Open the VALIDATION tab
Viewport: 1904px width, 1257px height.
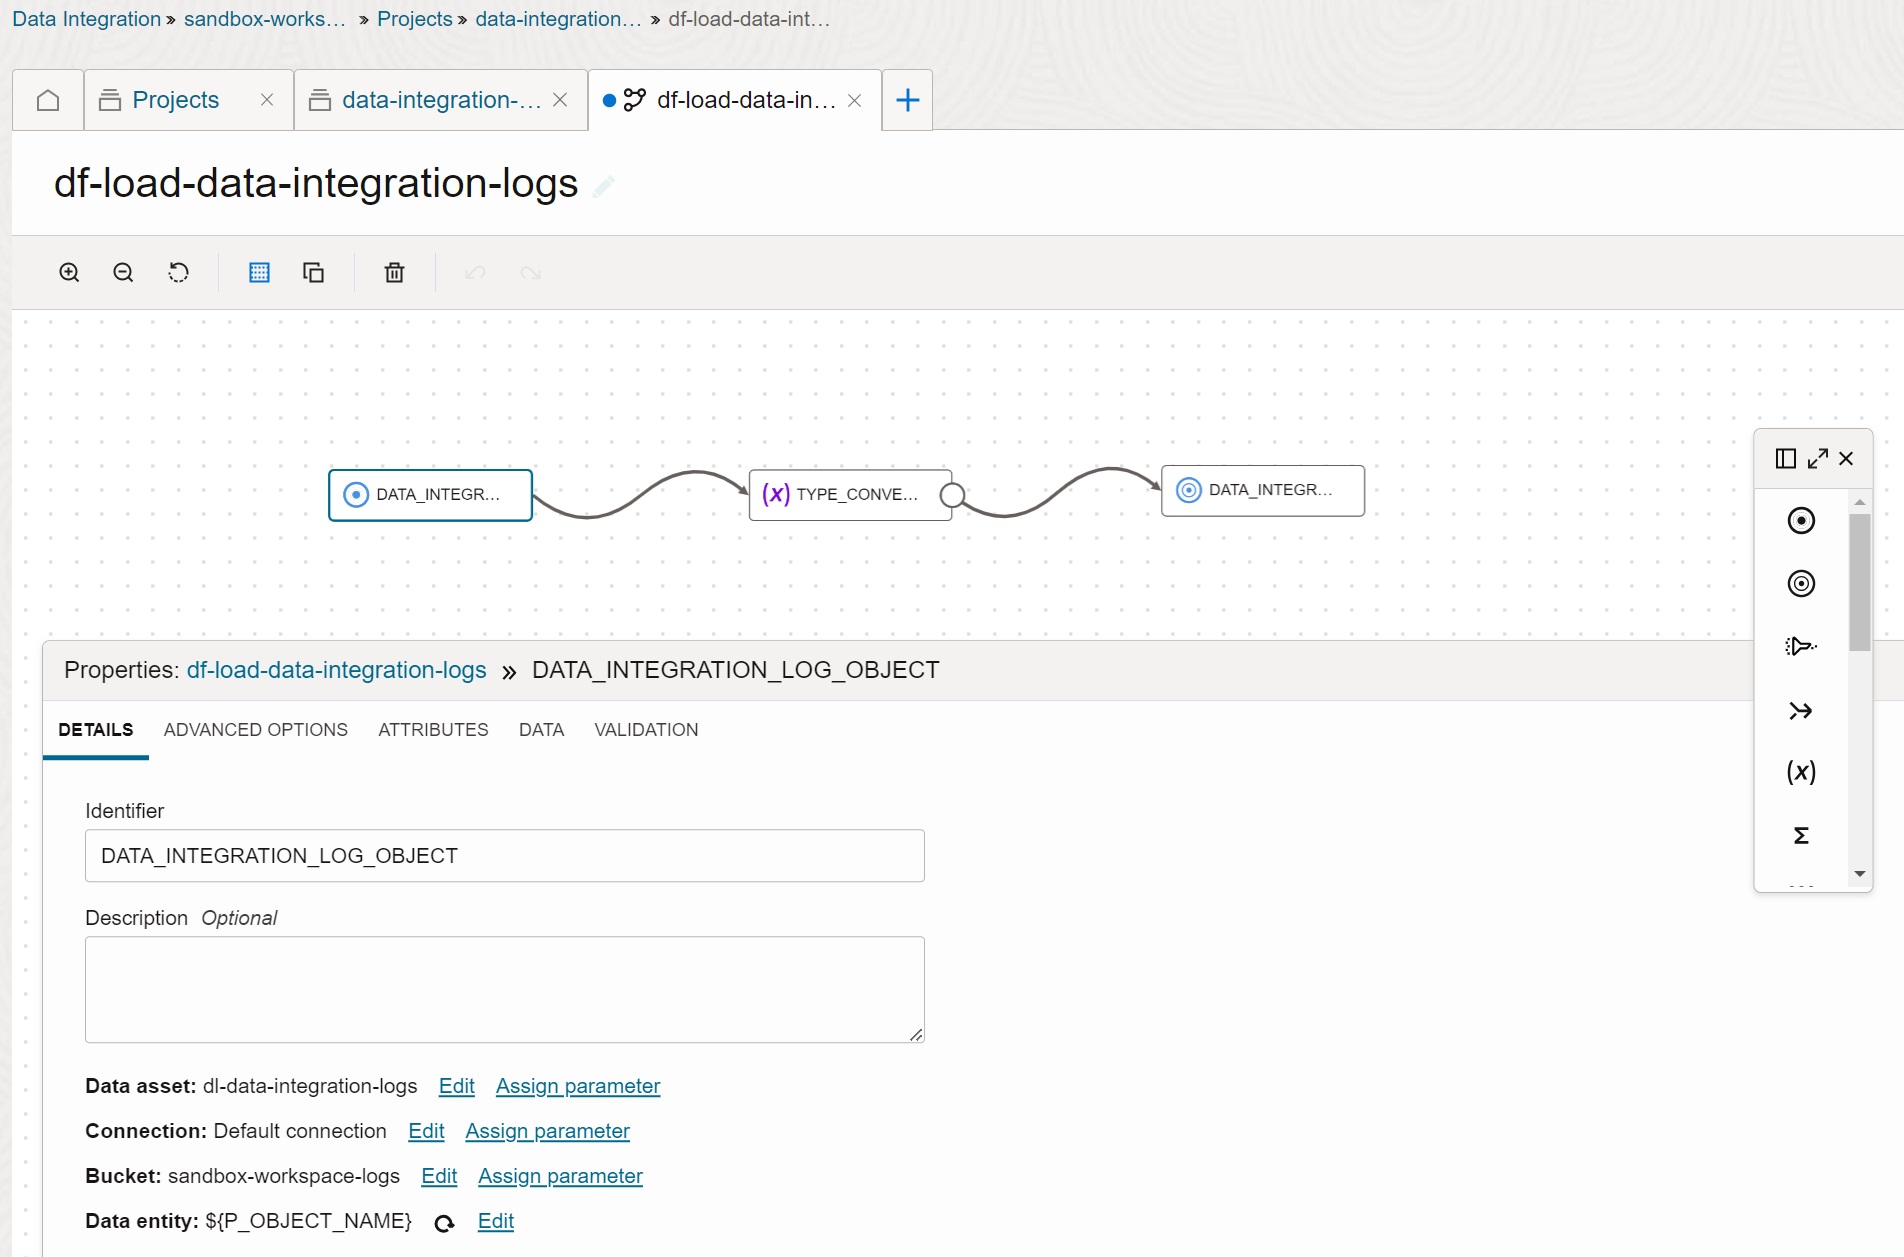click(x=646, y=730)
